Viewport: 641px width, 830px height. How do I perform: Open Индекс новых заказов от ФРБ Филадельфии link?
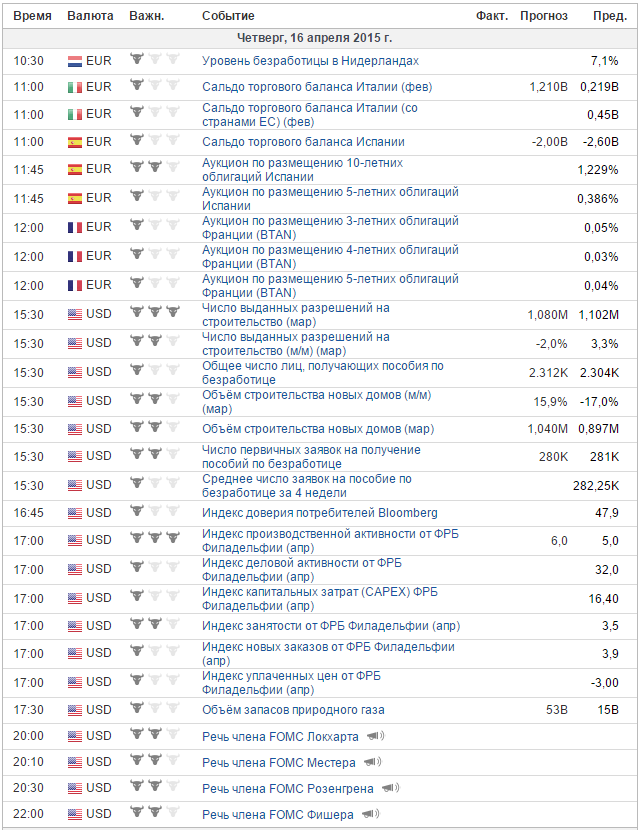[328, 654]
